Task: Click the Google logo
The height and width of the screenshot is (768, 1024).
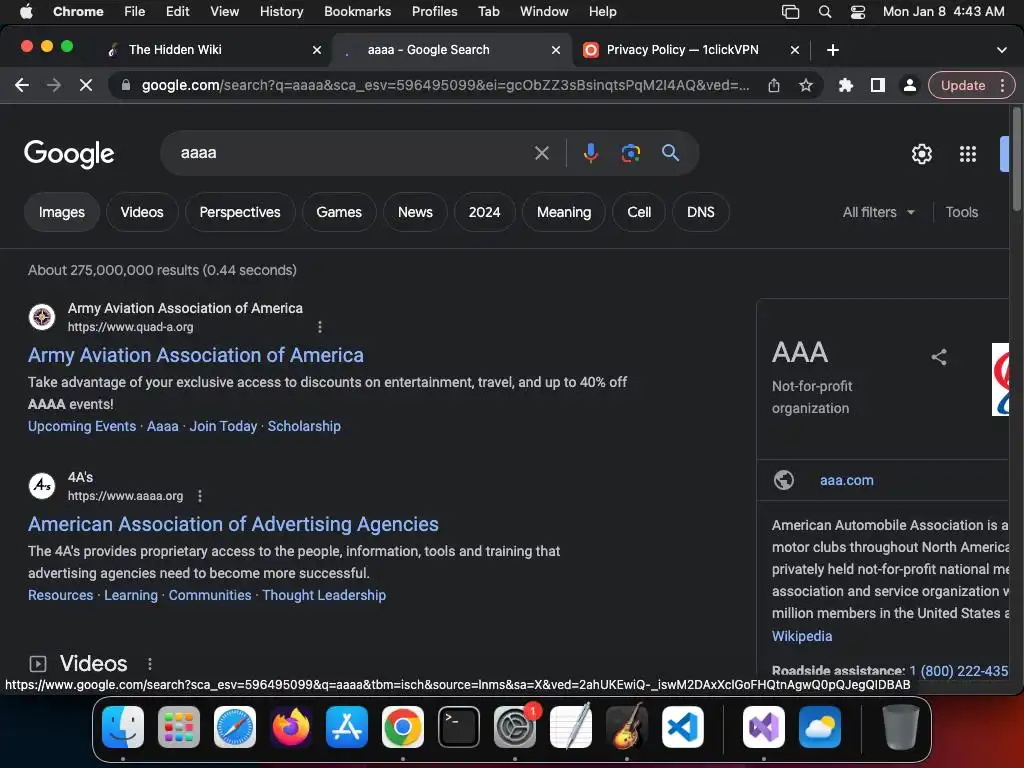Action: (69, 154)
